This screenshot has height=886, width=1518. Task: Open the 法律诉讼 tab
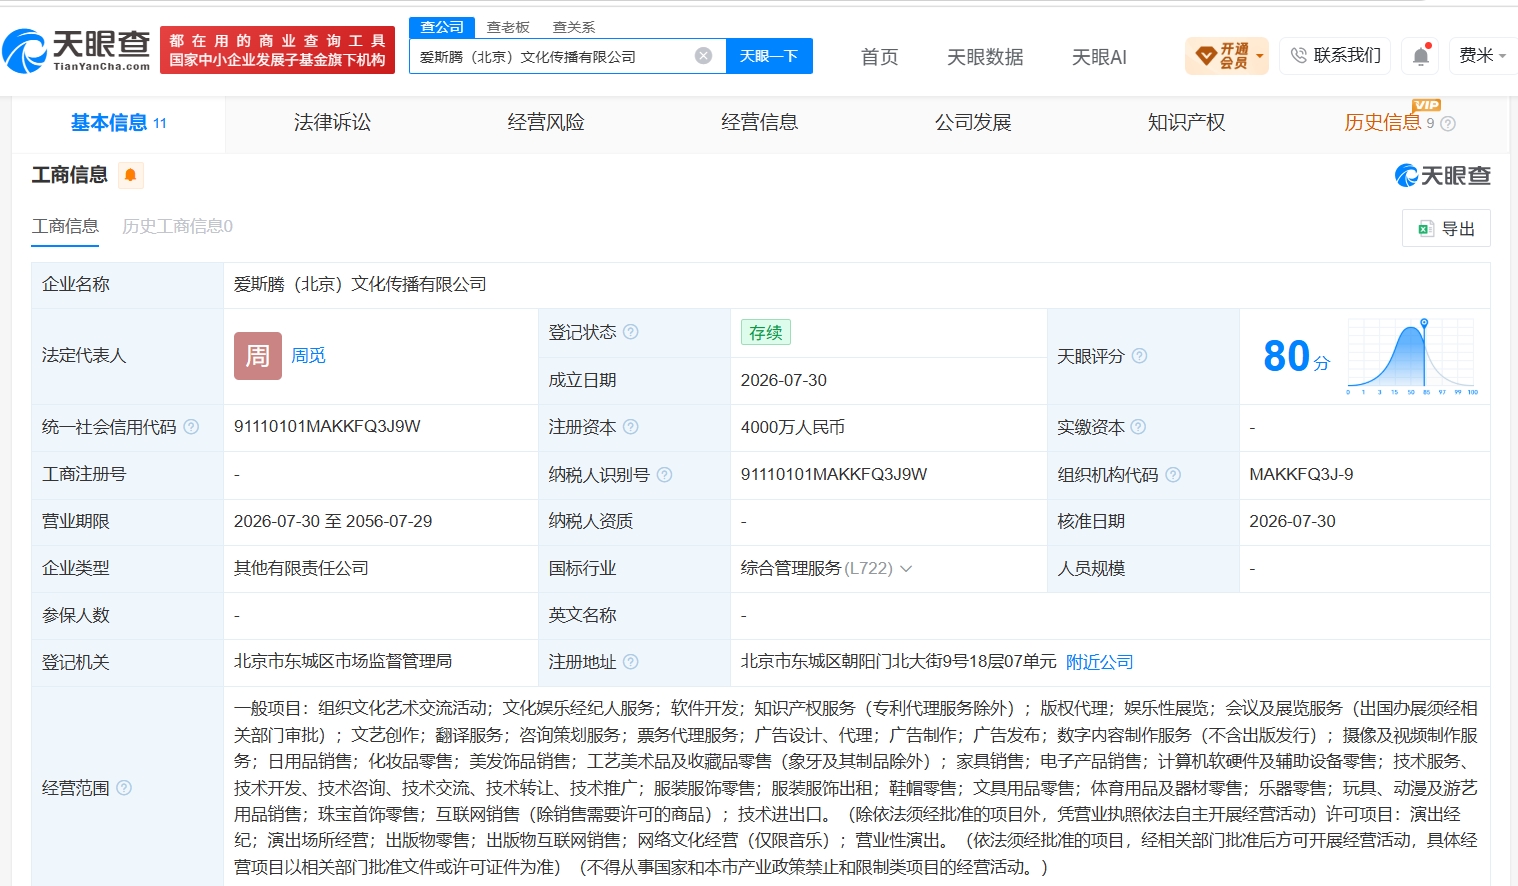pos(332,123)
